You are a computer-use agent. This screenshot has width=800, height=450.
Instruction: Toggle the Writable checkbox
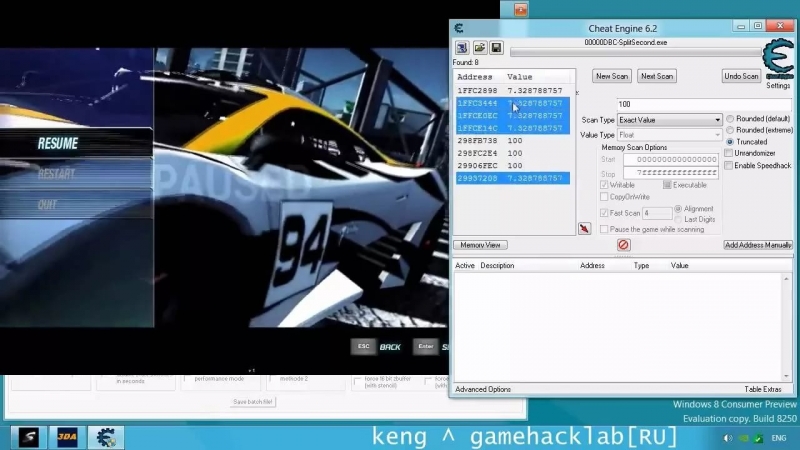click(x=604, y=185)
